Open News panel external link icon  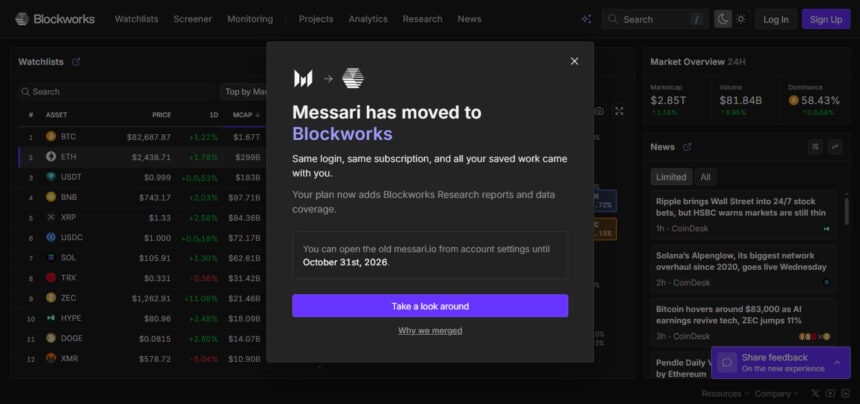pyautogui.click(x=687, y=147)
